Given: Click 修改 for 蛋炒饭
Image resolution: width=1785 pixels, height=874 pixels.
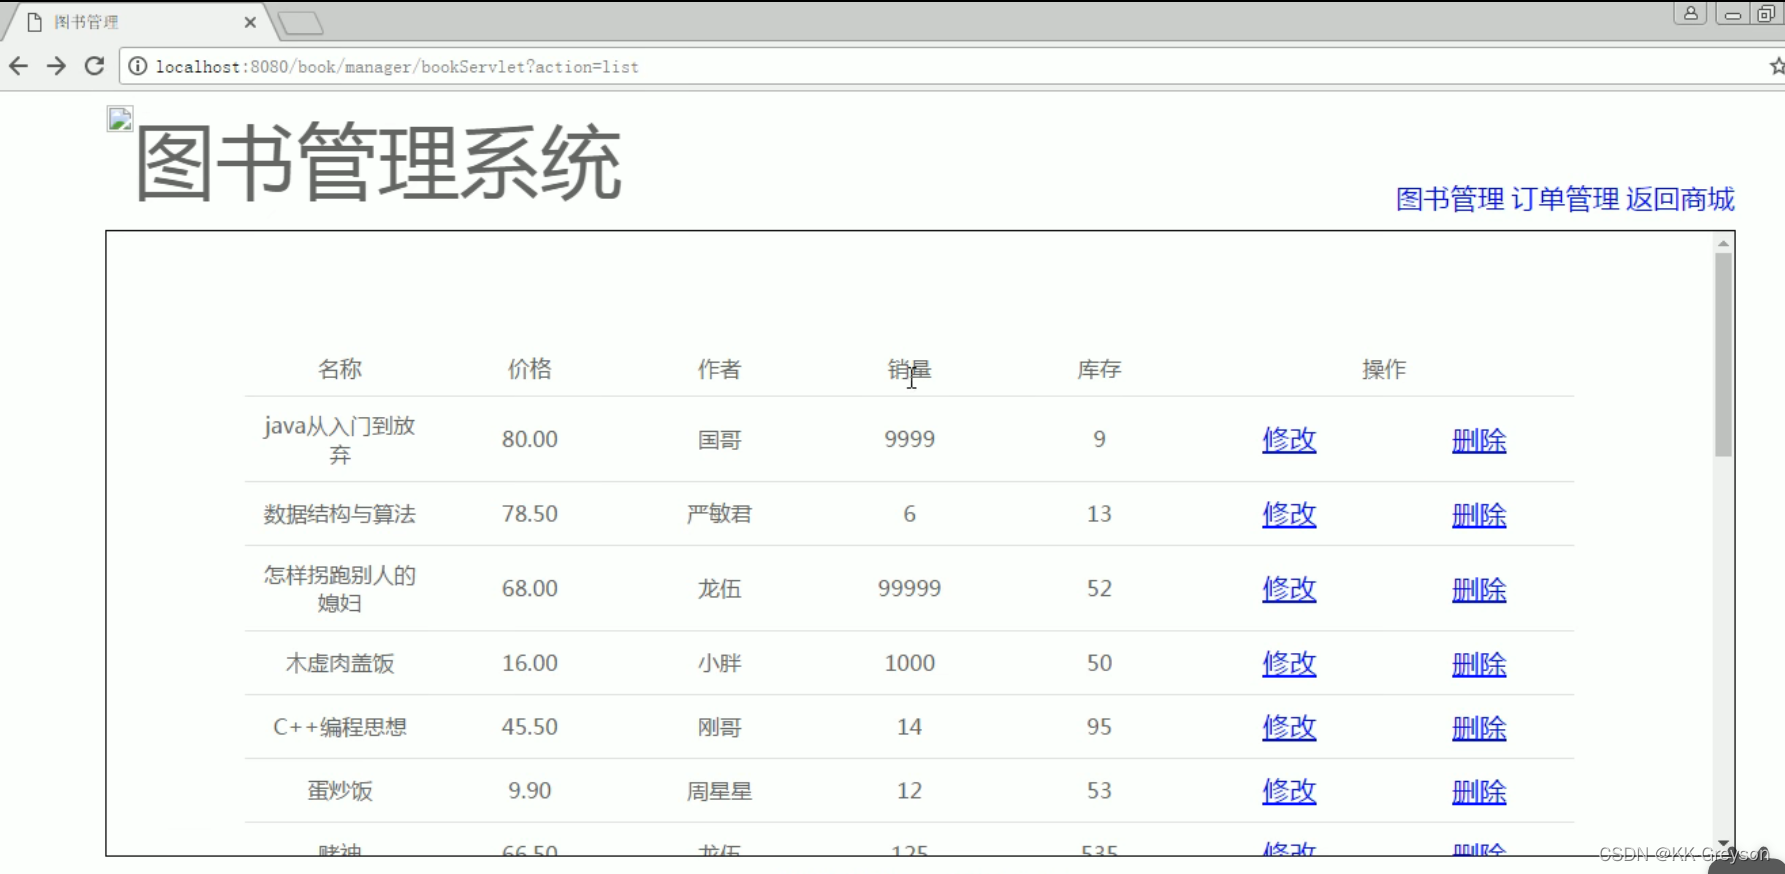Looking at the screenshot, I should tap(1289, 792).
